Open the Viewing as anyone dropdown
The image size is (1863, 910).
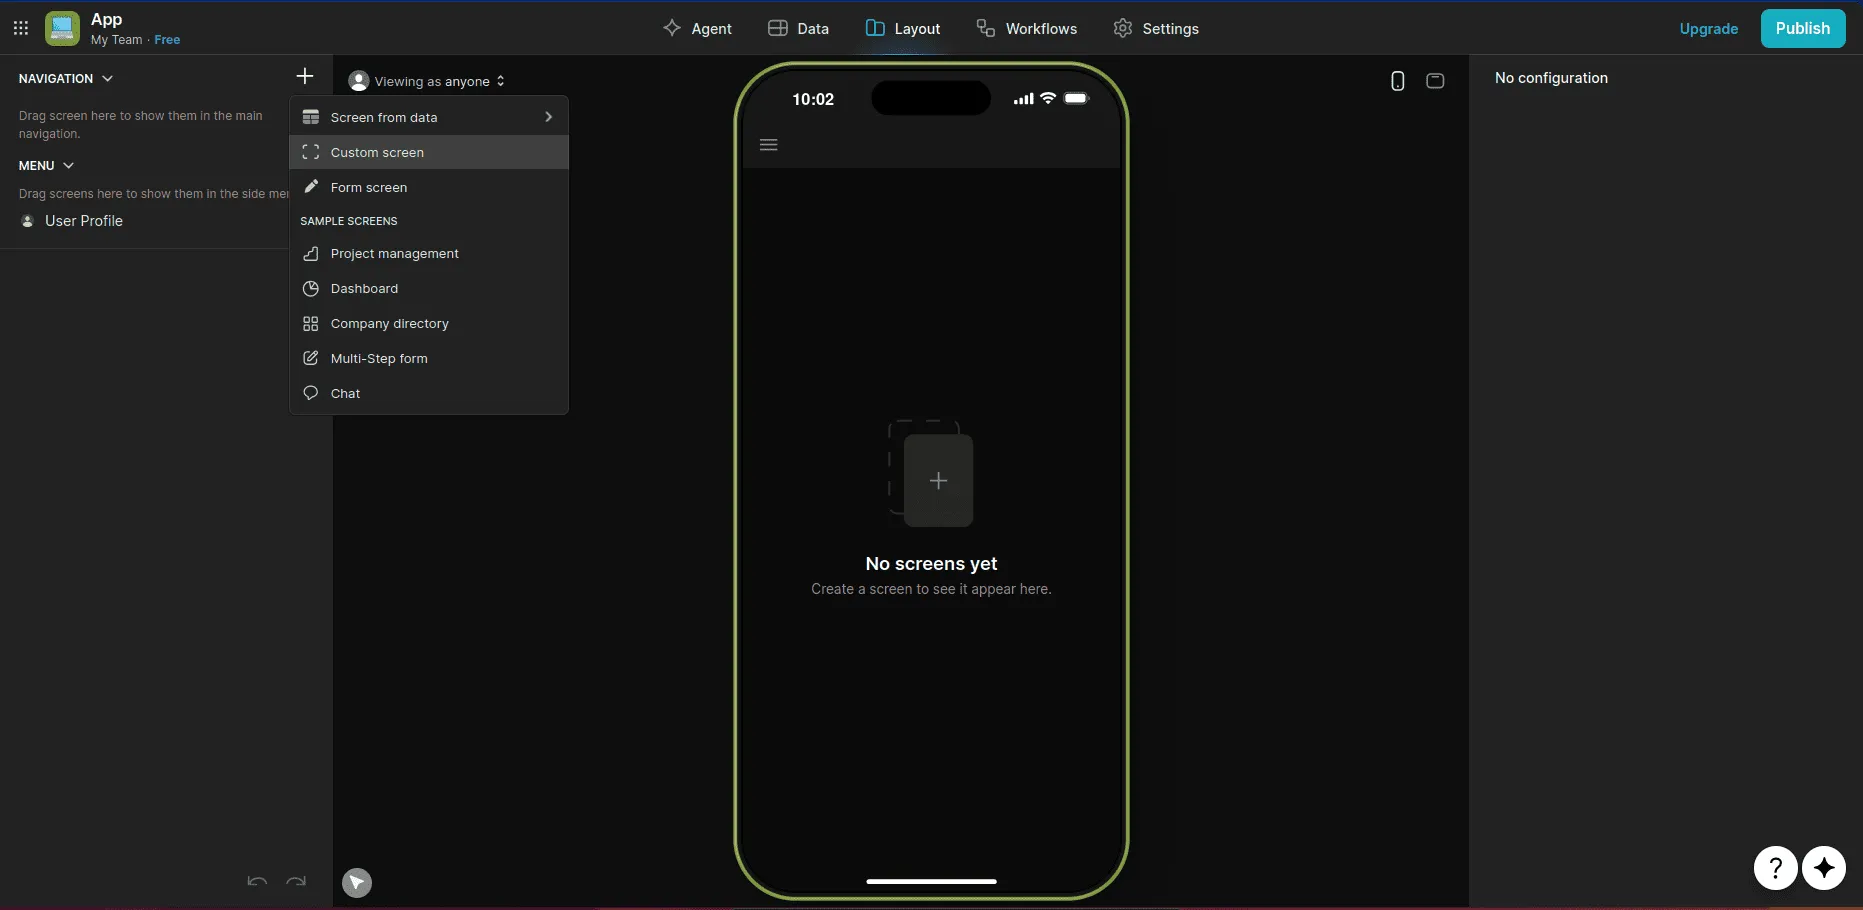427,81
